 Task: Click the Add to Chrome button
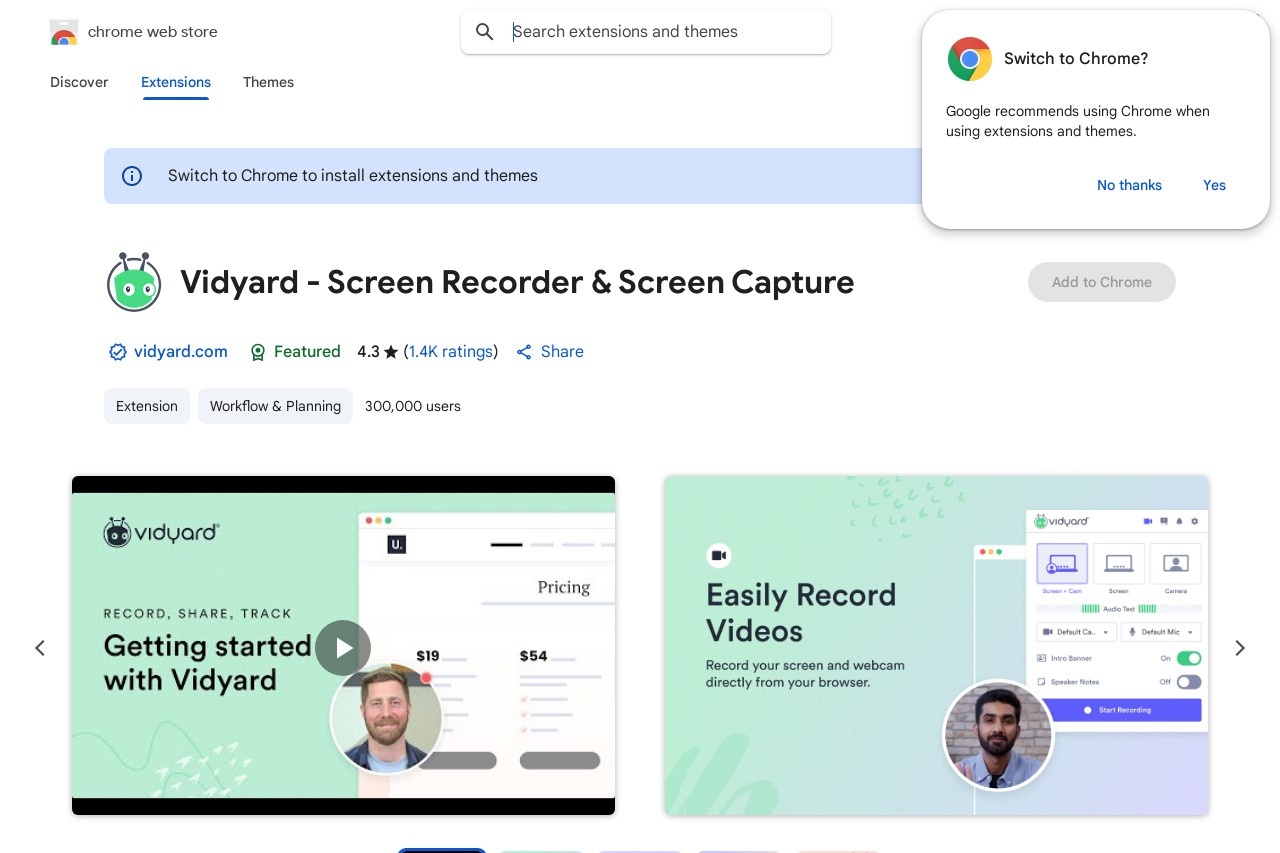(1102, 282)
